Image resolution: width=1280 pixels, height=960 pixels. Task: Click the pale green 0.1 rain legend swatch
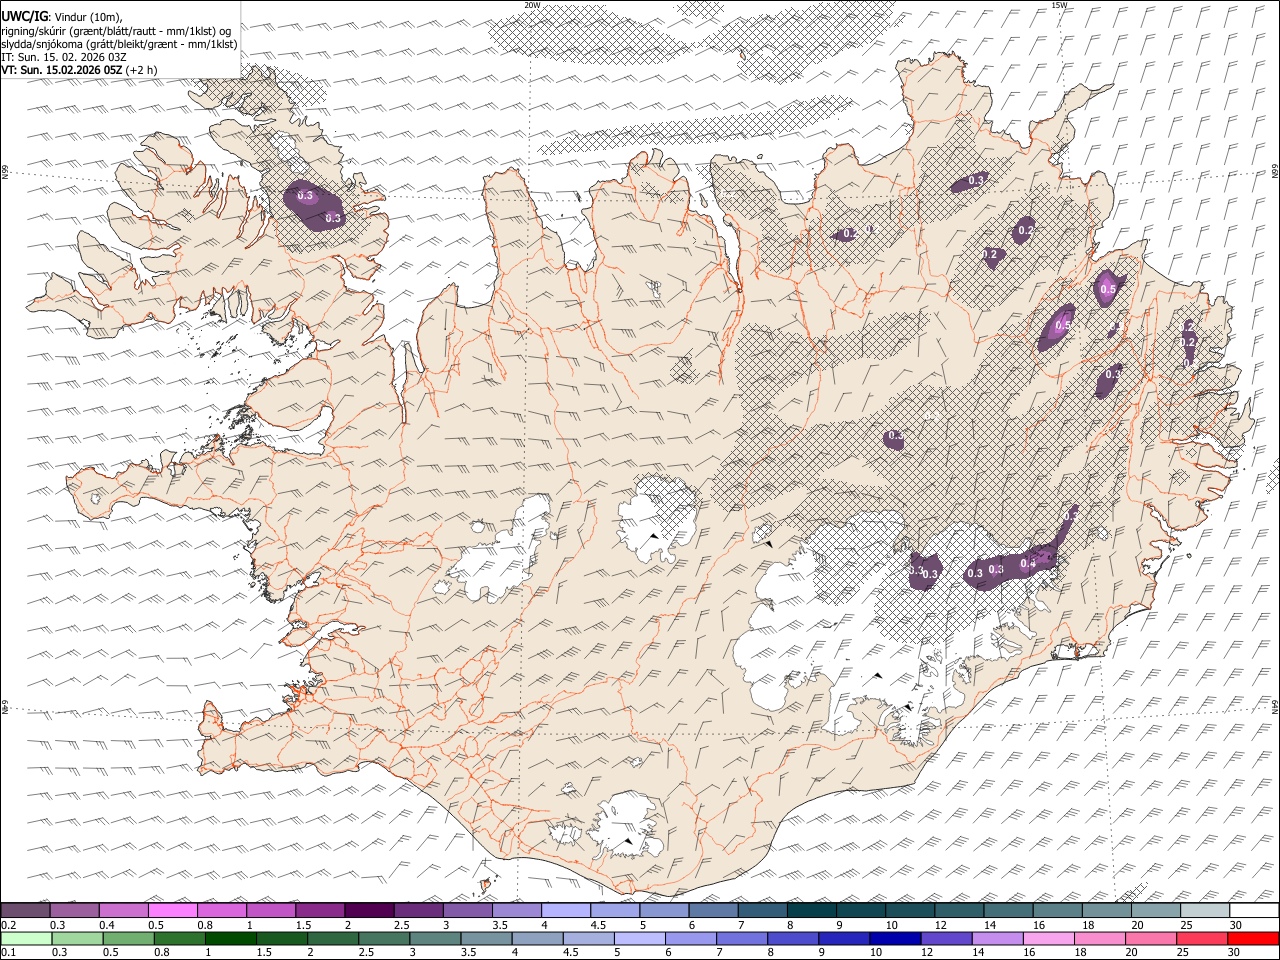point(26,938)
